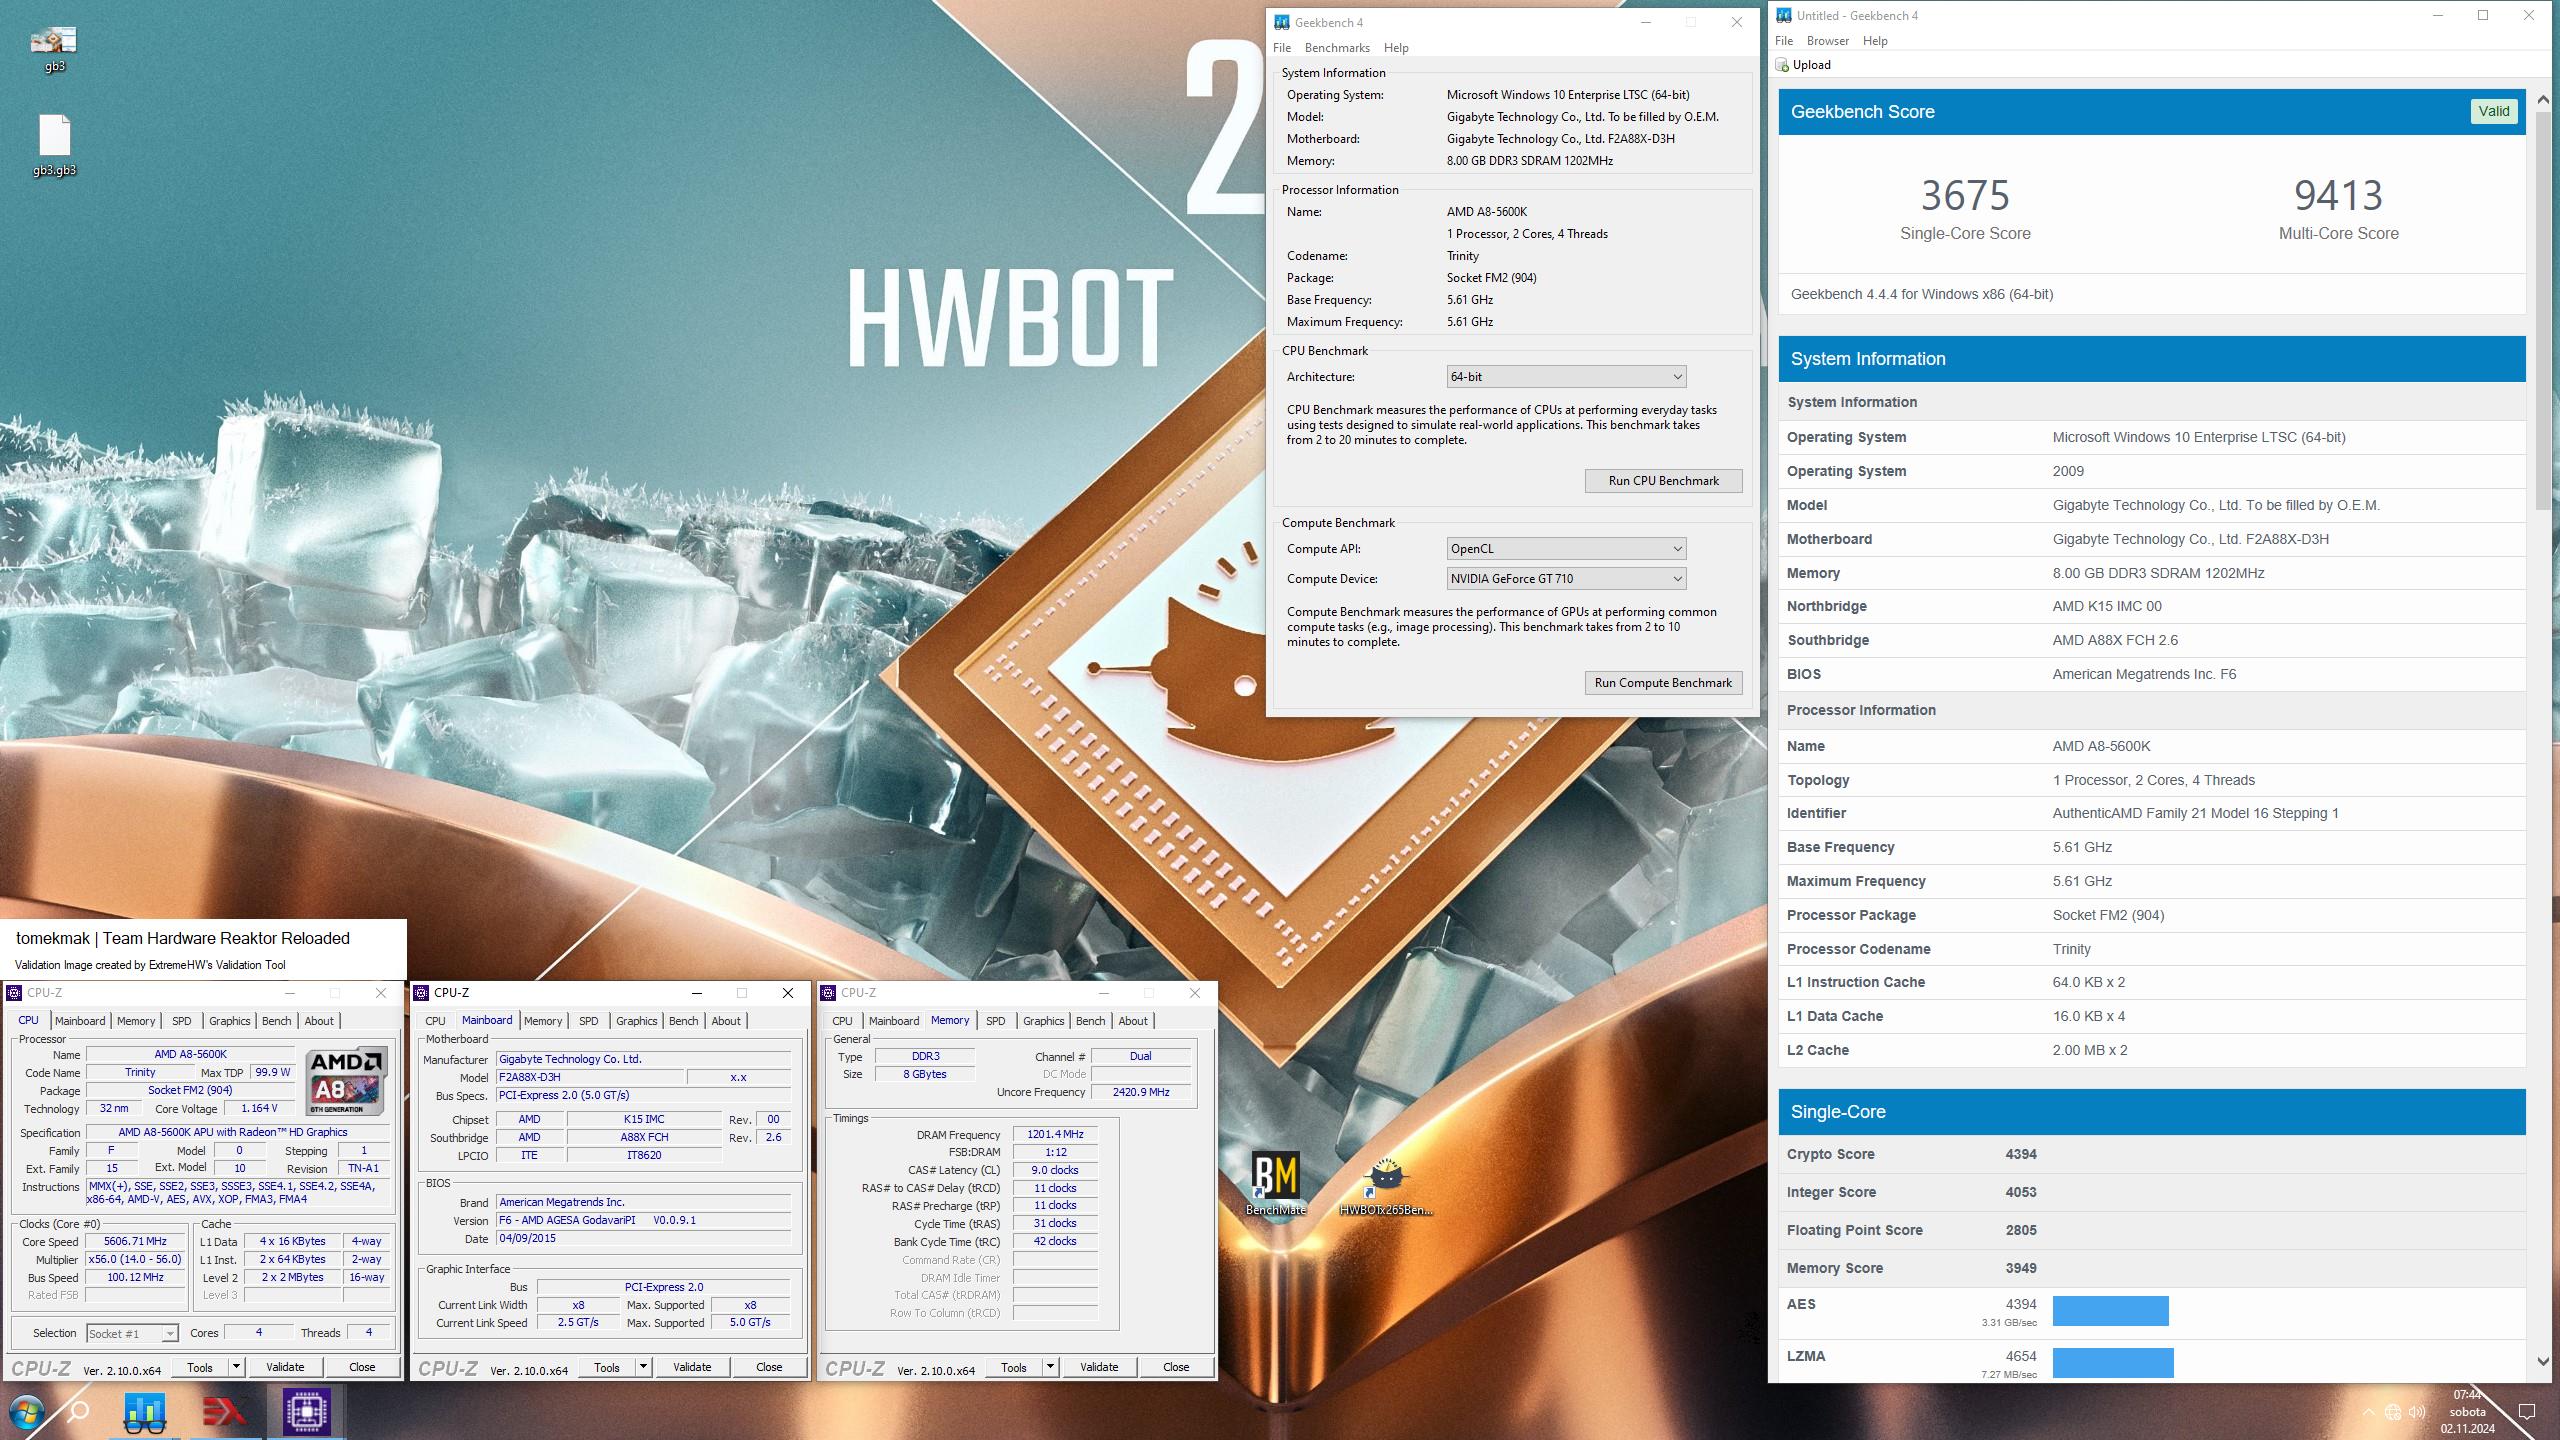The width and height of the screenshot is (2560, 1440).
Task: Open the volume tray icon
Action: click(x=2418, y=1412)
